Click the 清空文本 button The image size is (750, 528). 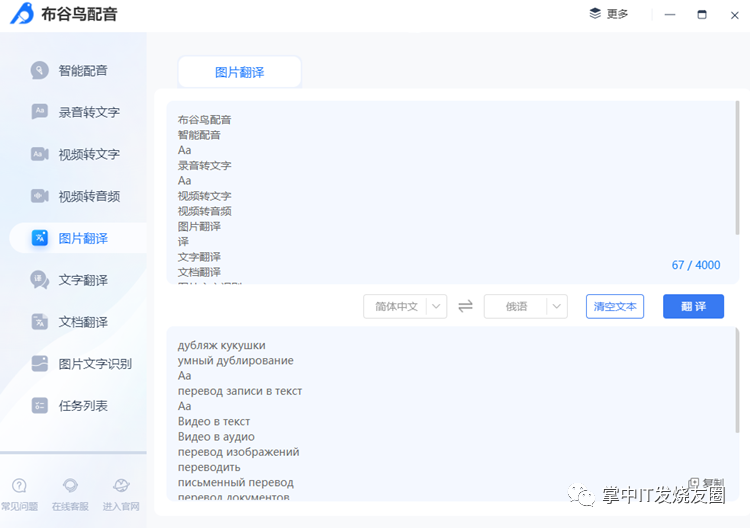[615, 307]
